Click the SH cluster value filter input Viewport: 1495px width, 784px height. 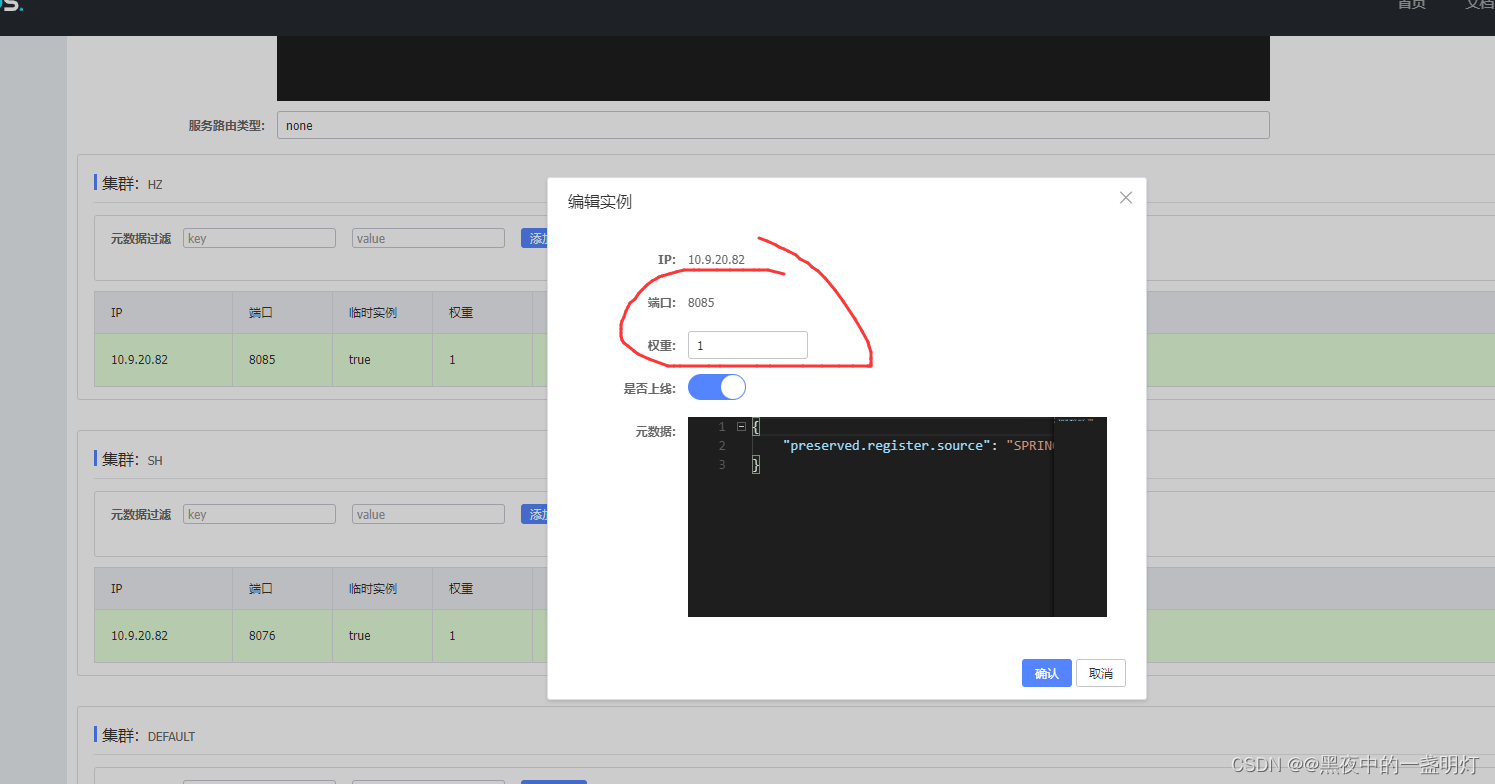pyautogui.click(x=428, y=514)
